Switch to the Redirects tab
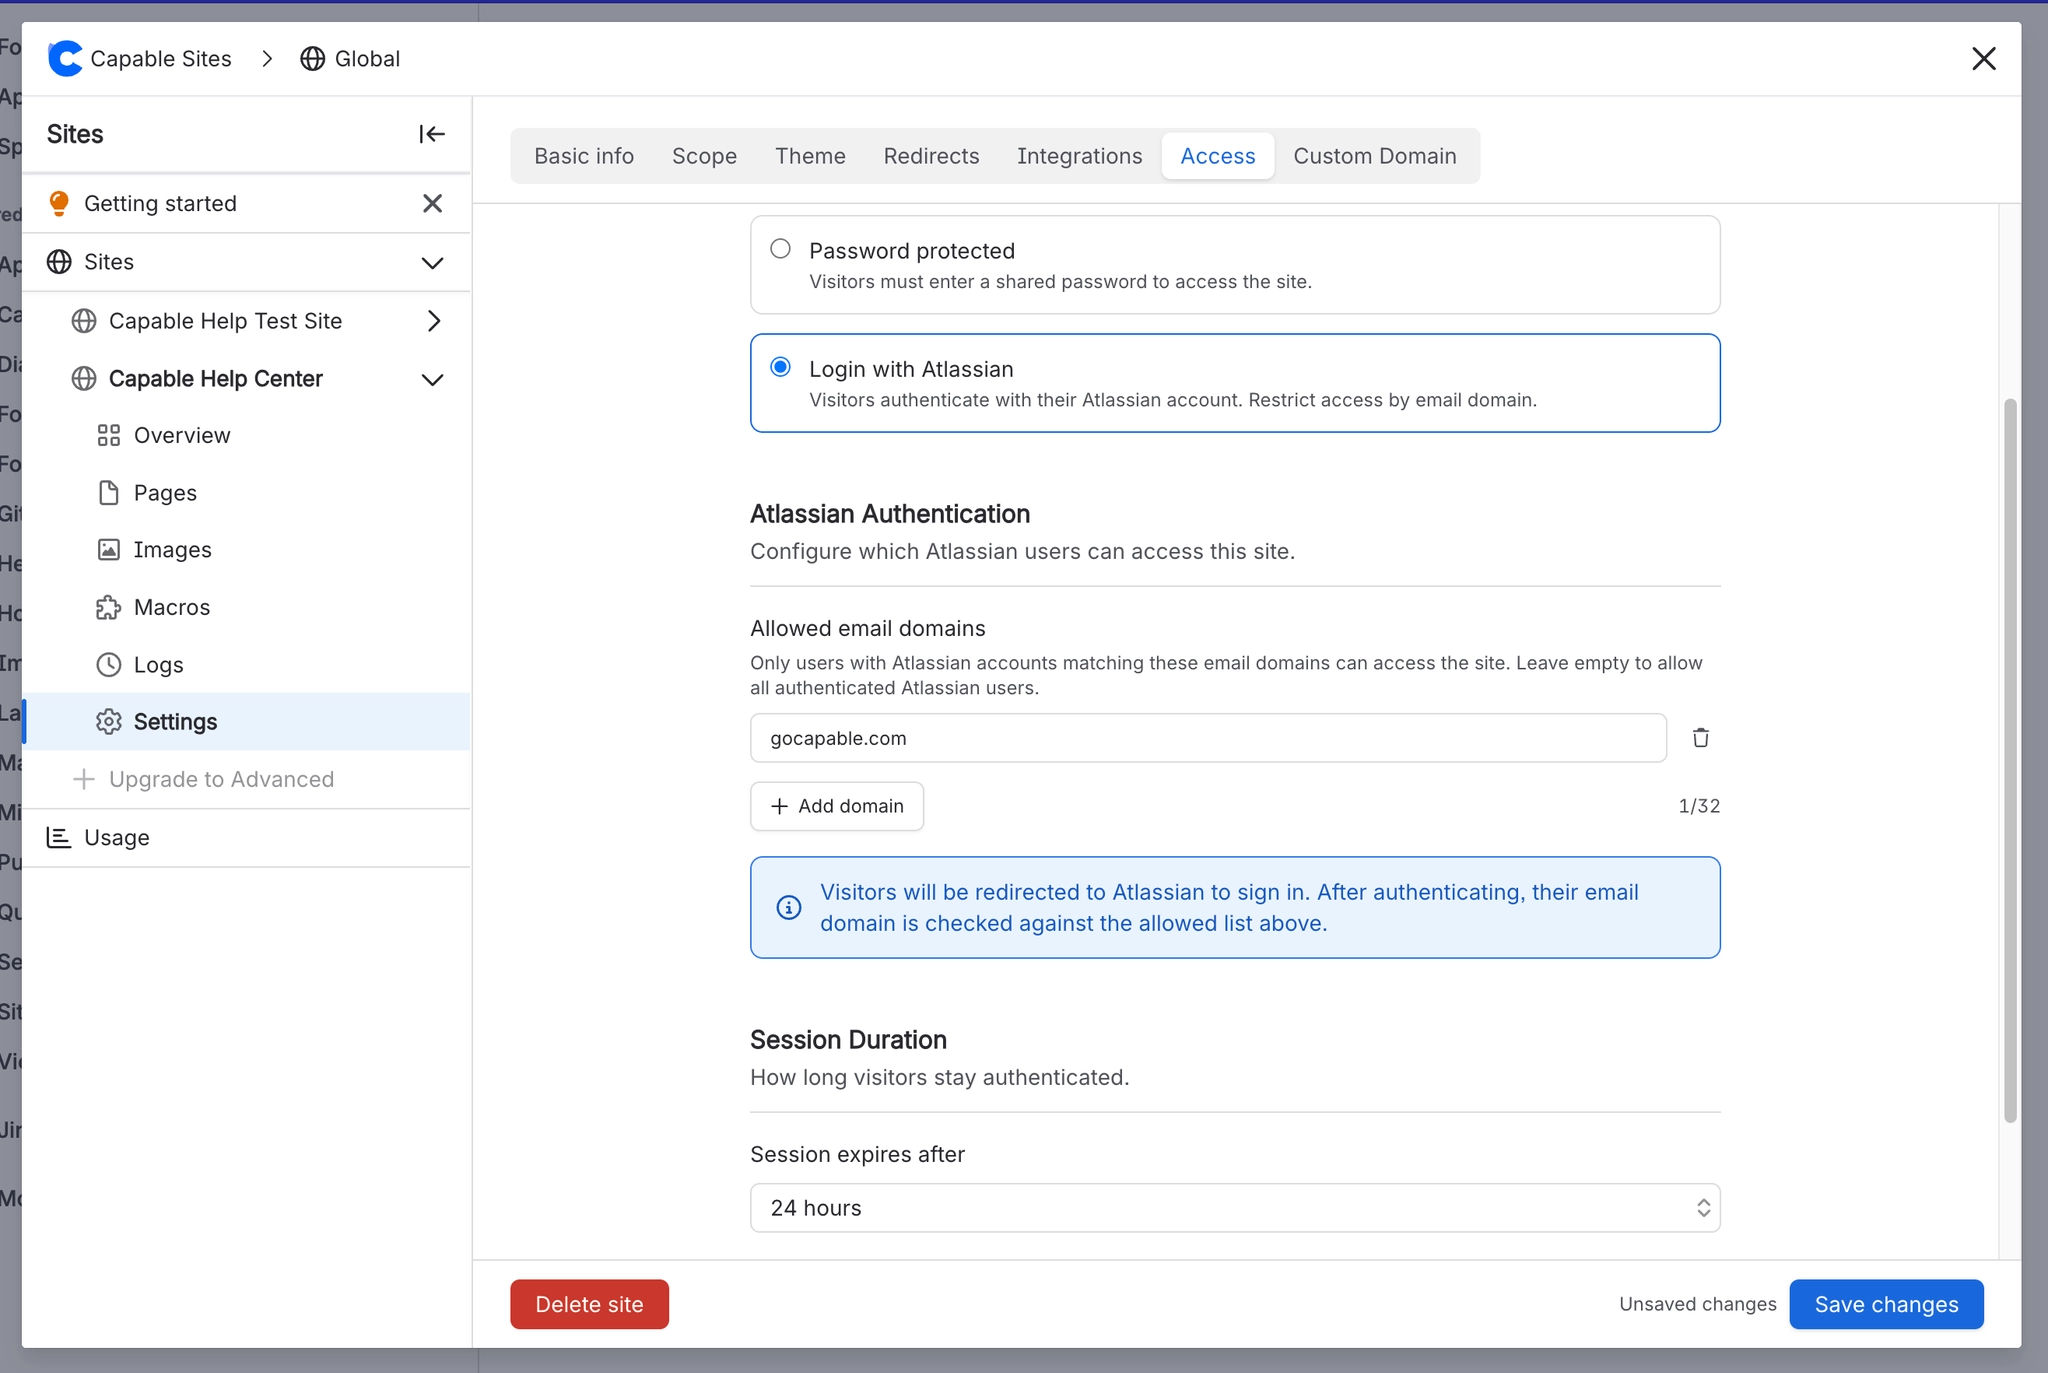The width and height of the screenshot is (2048, 1373). pos(931,156)
